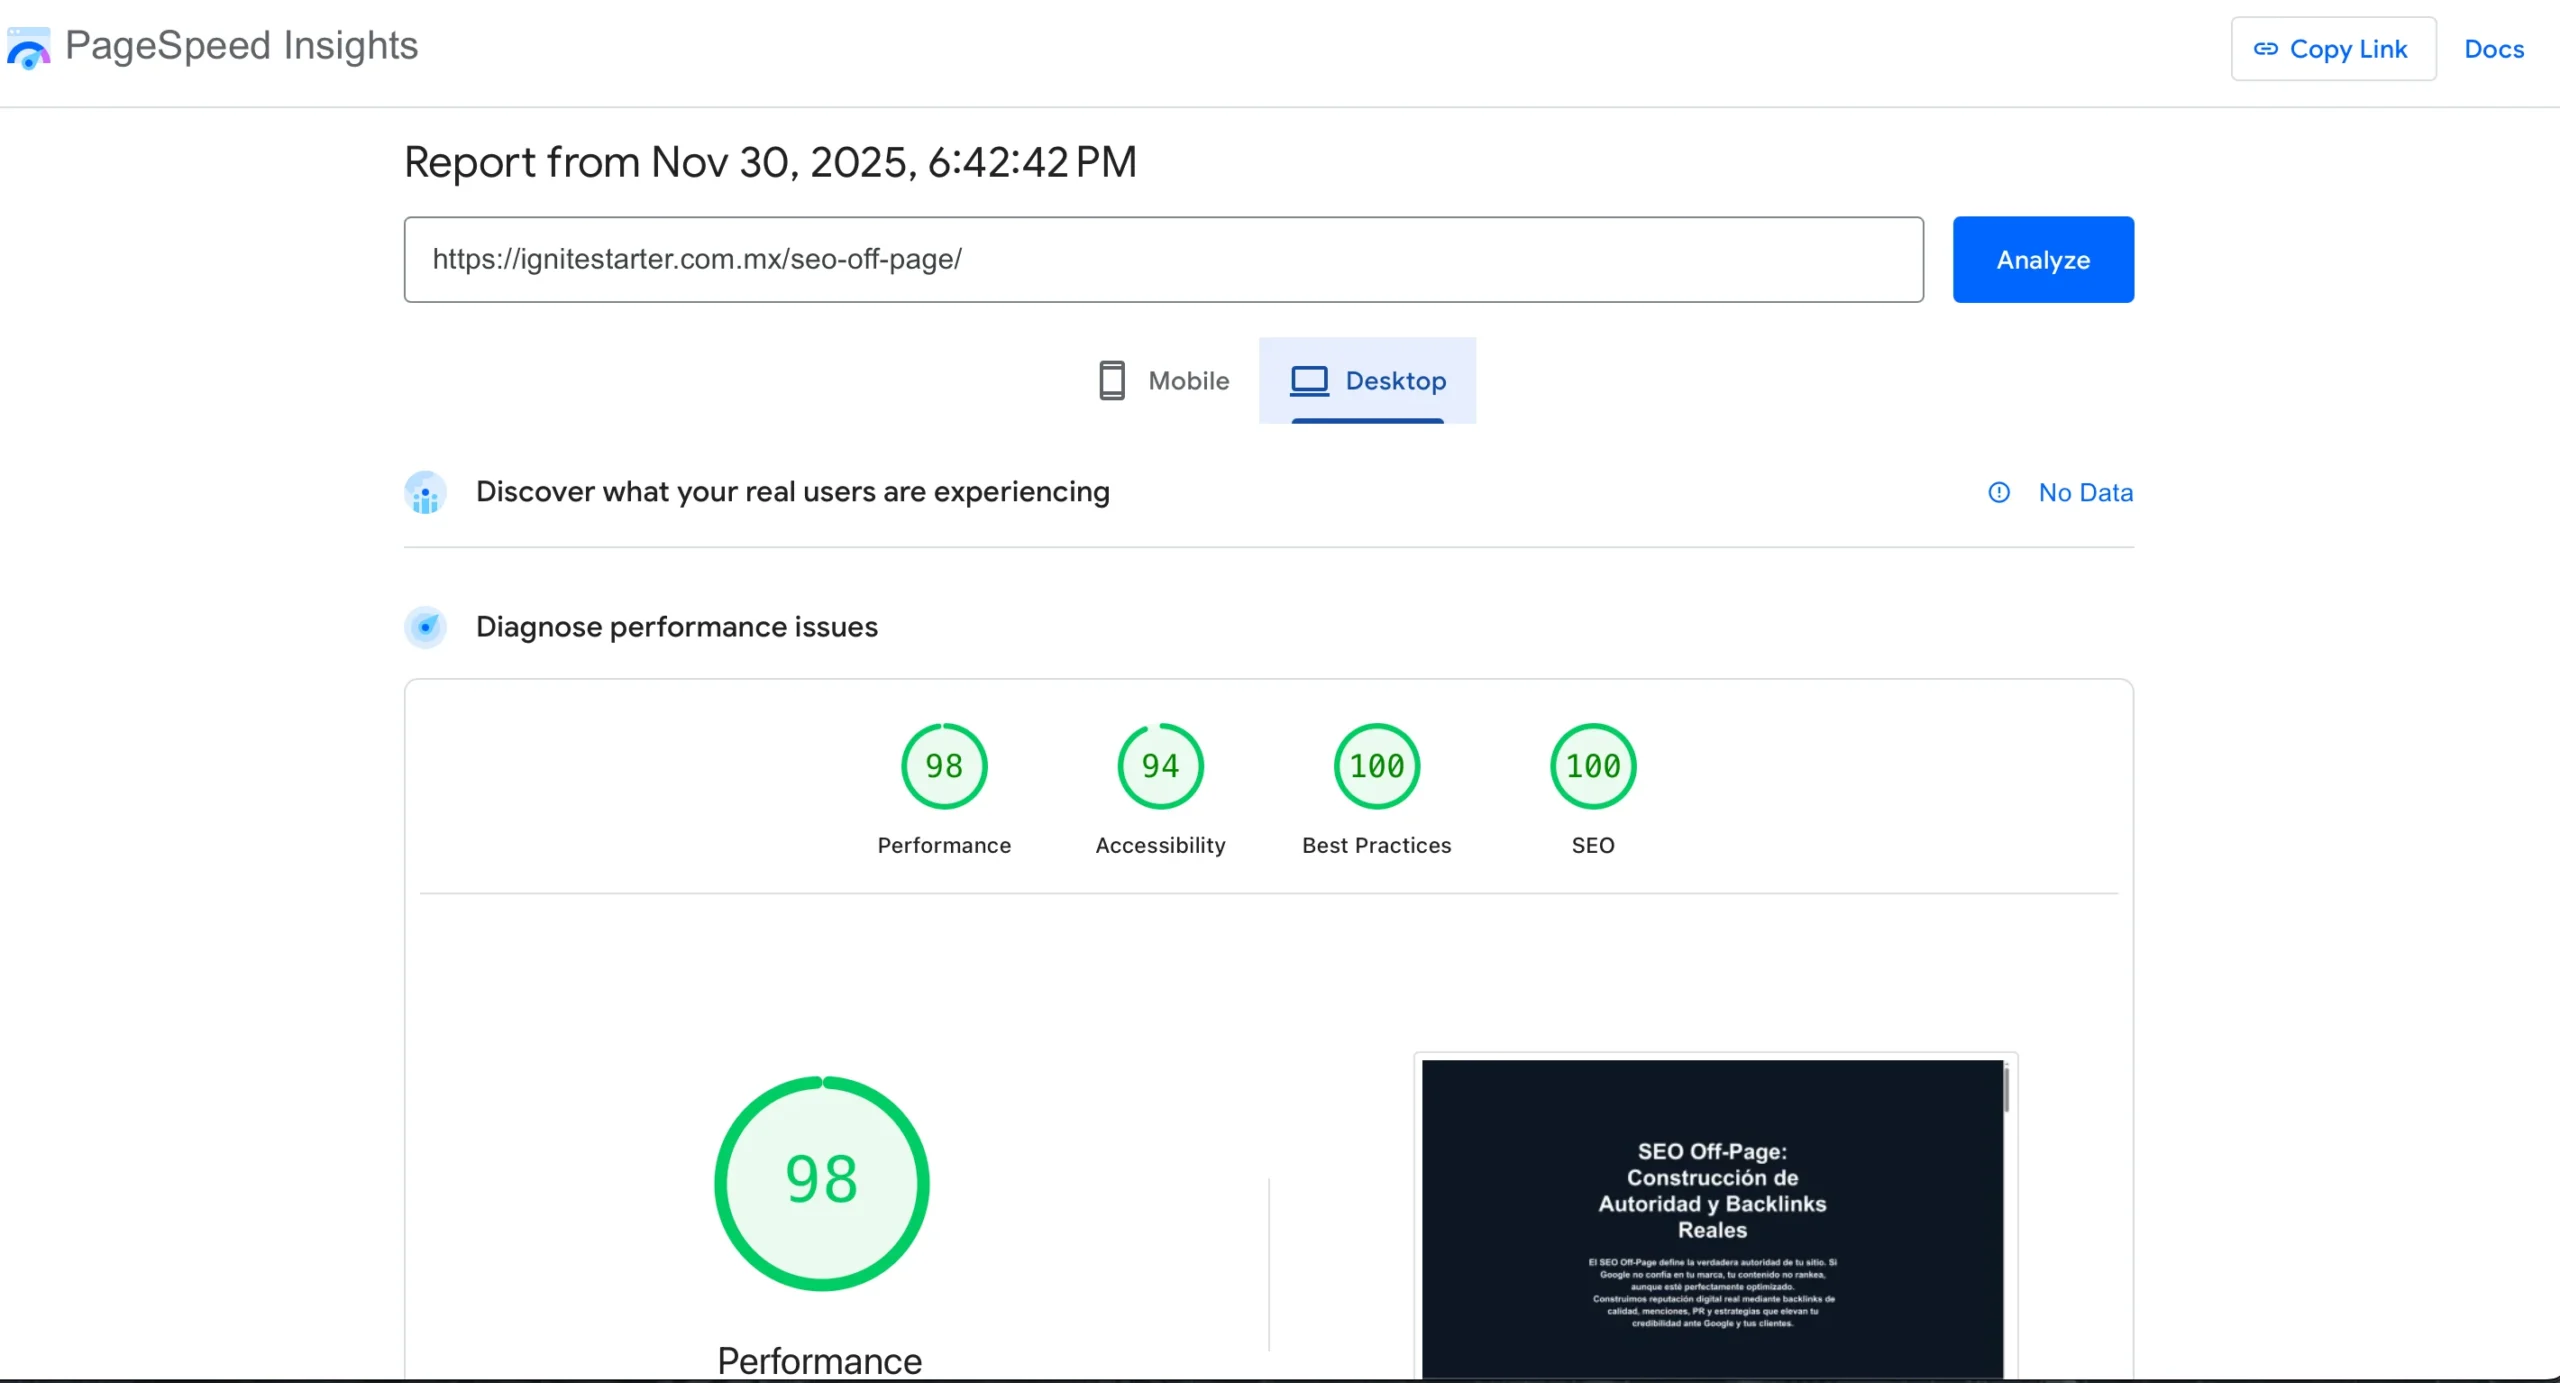Image resolution: width=2560 pixels, height=1383 pixels.
Task: Click the Diagnose performance issues target icon
Action: coord(425,627)
